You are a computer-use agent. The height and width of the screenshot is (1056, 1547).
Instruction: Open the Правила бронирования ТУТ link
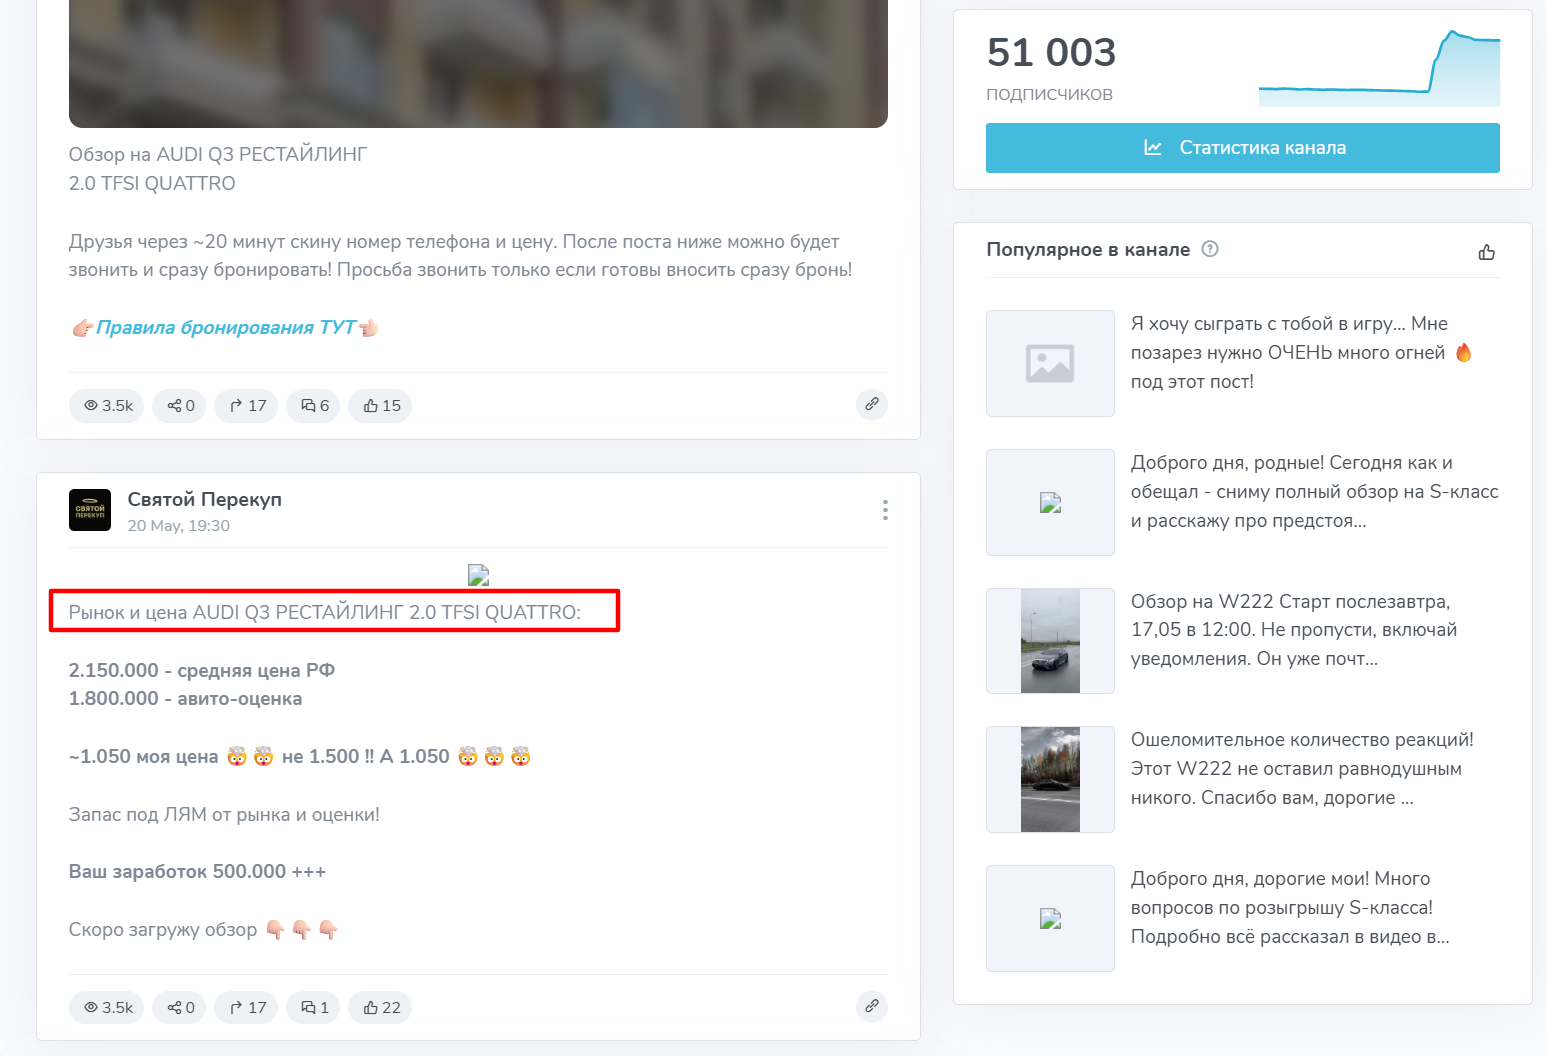(226, 328)
